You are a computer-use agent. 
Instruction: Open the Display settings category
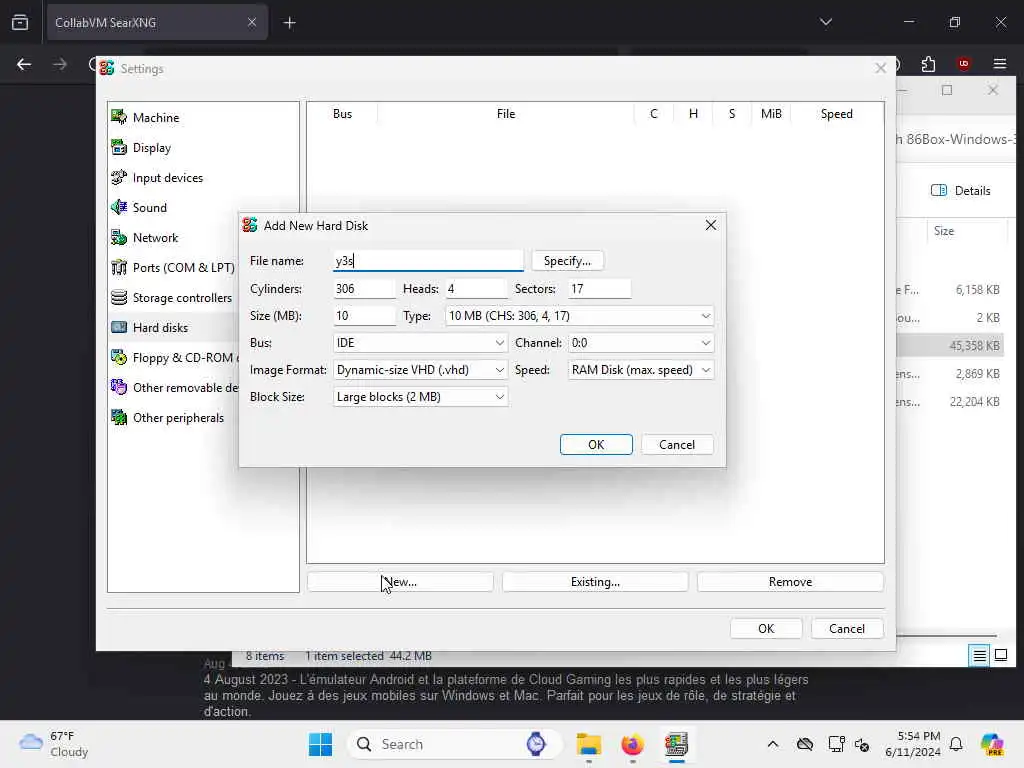click(x=152, y=148)
